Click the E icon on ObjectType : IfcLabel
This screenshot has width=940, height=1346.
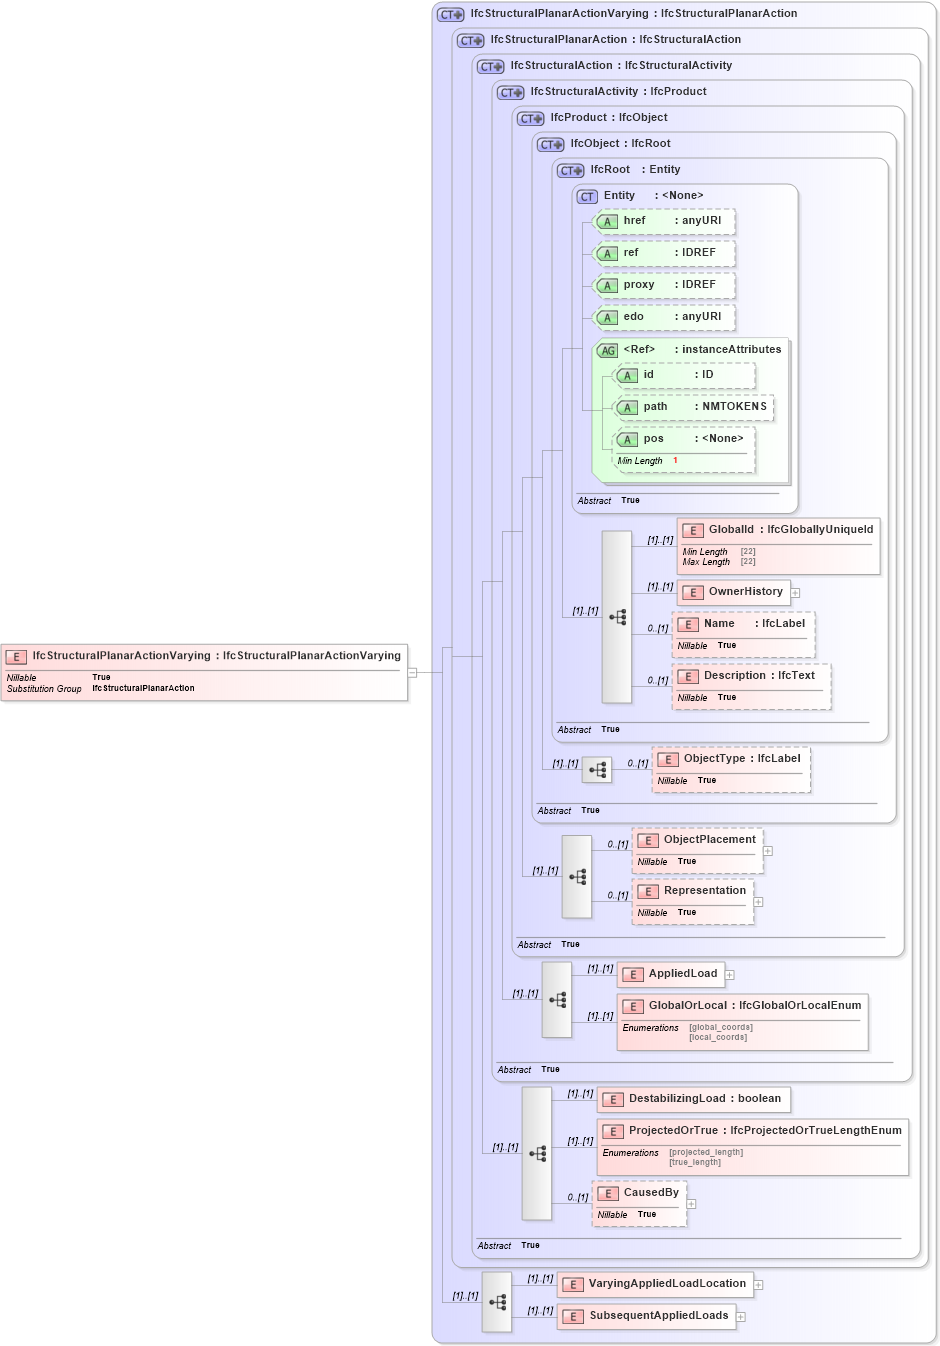pyautogui.click(x=668, y=759)
